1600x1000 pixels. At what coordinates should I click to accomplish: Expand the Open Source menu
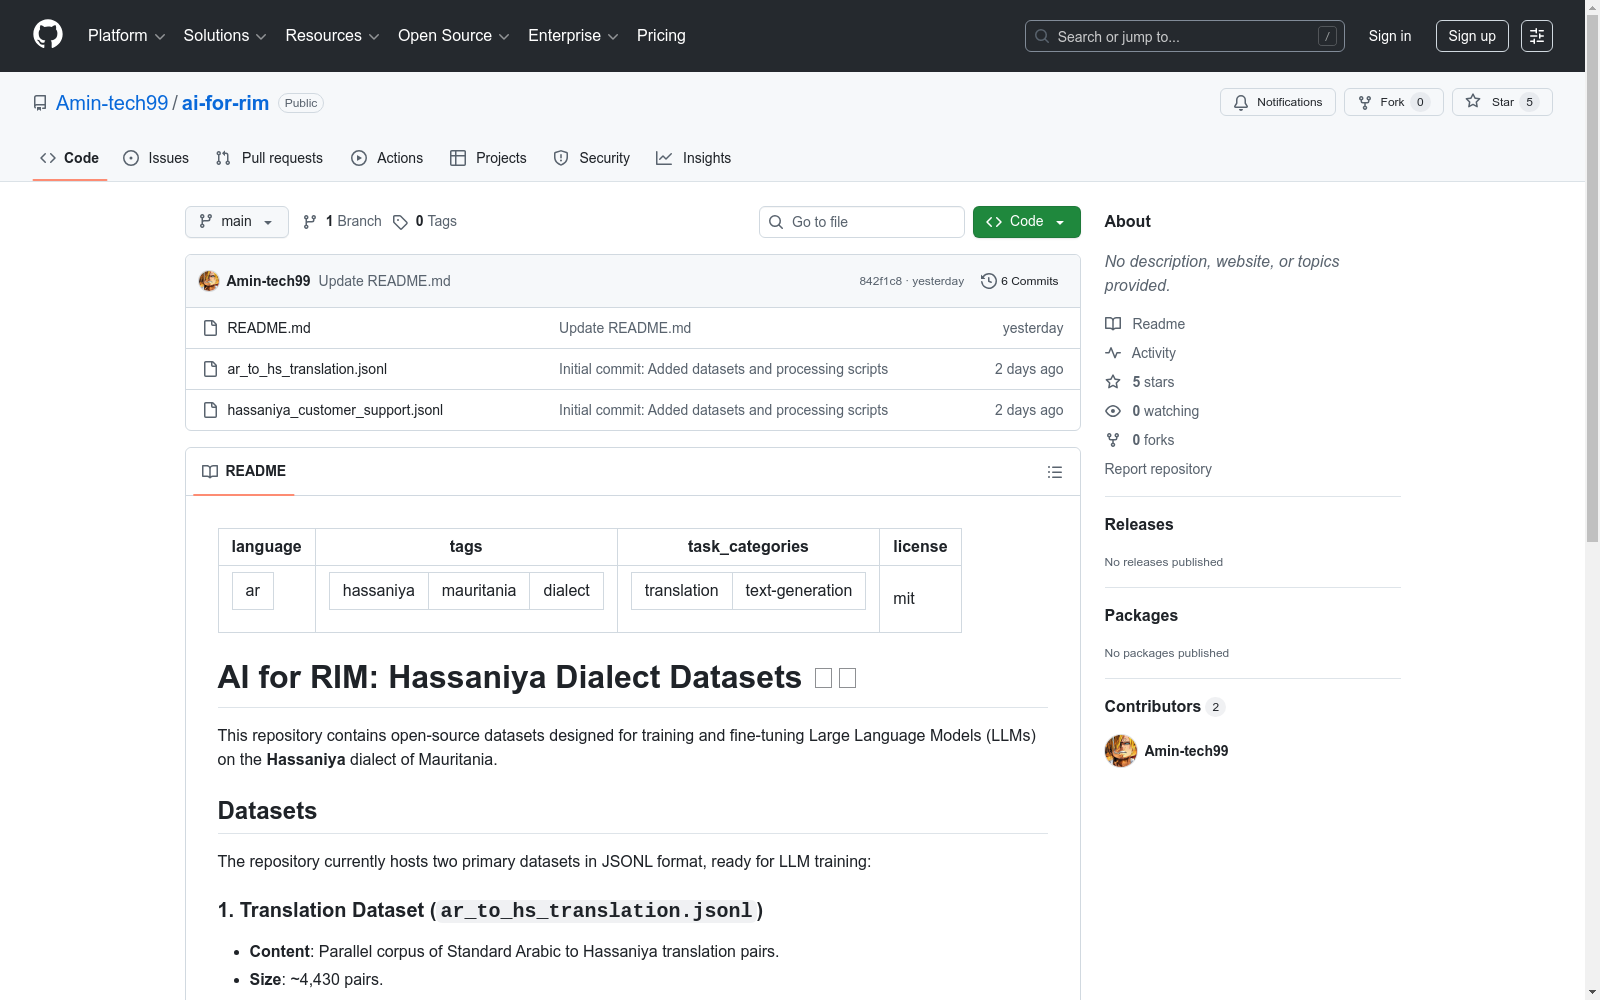pos(454,36)
